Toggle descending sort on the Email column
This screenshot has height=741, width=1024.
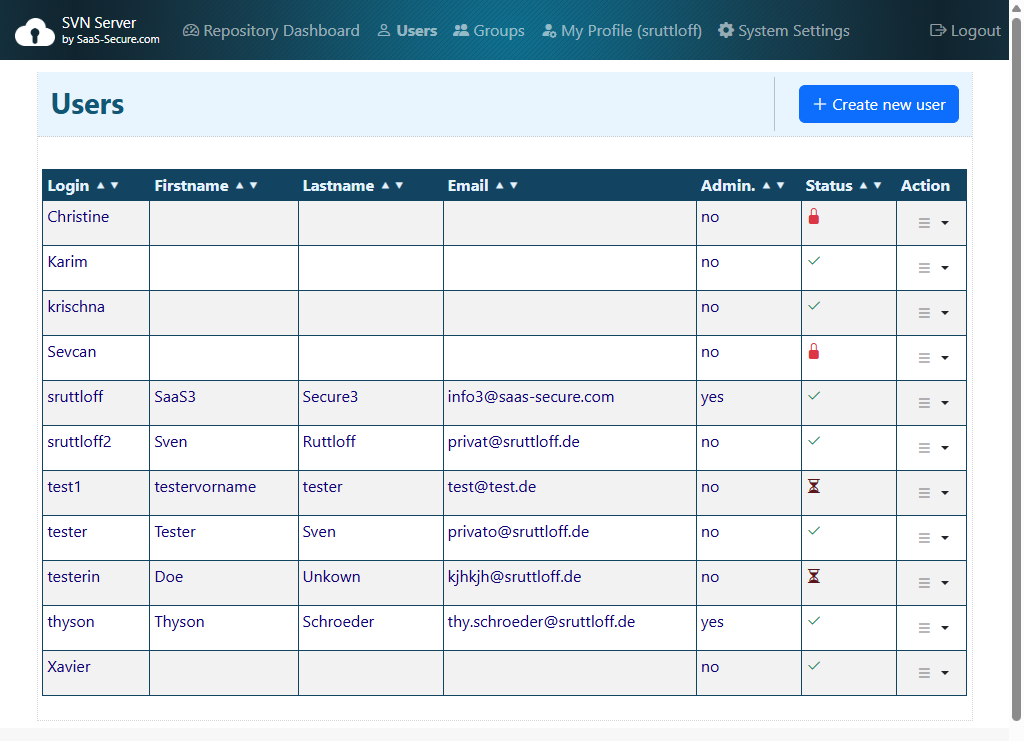point(513,185)
